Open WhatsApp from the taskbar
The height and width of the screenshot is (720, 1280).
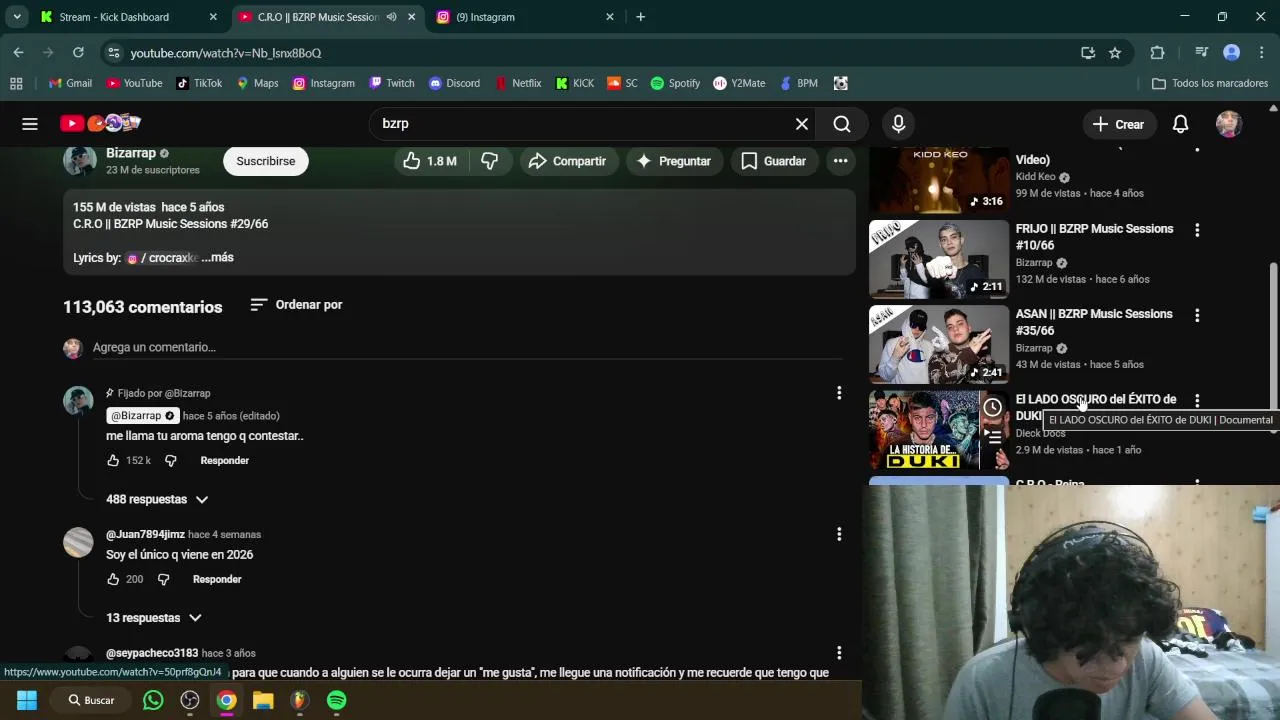[x=153, y=700]
